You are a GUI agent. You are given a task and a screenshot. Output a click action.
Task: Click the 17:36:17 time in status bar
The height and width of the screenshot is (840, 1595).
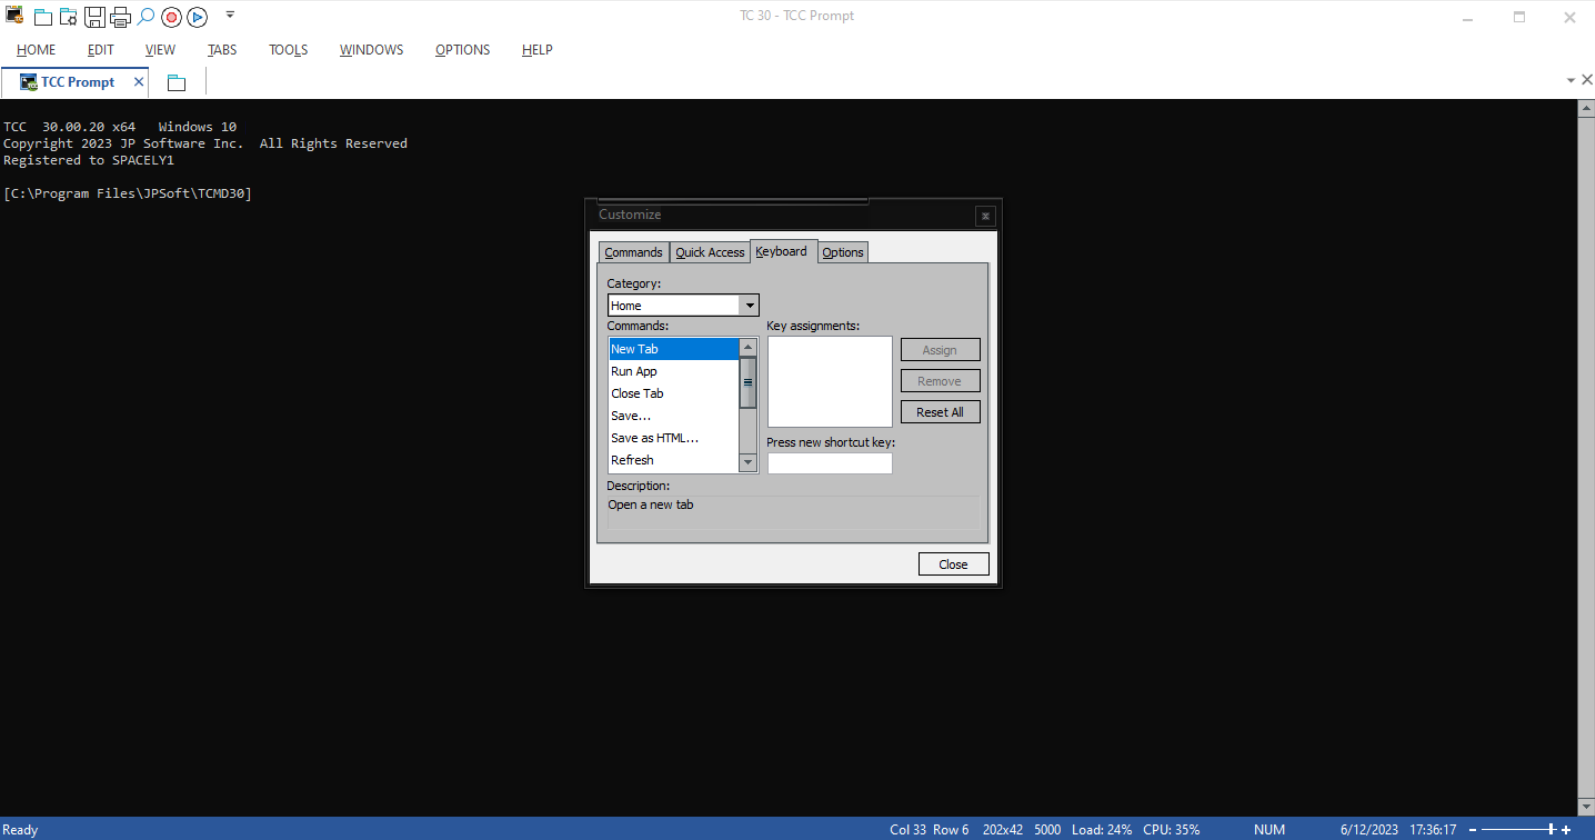click(1433, 830)
